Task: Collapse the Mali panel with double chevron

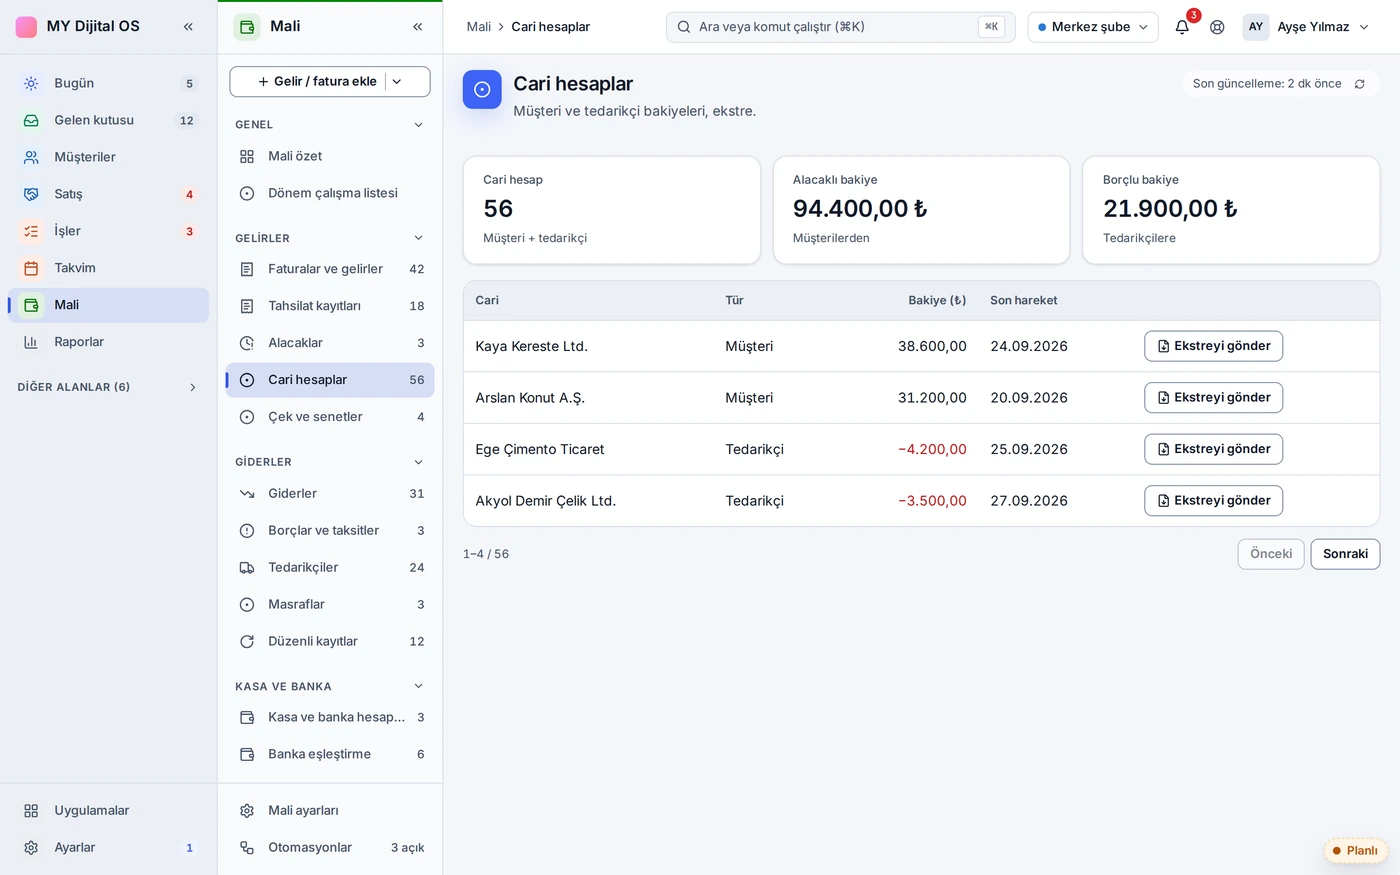Action: pos(417,27)
